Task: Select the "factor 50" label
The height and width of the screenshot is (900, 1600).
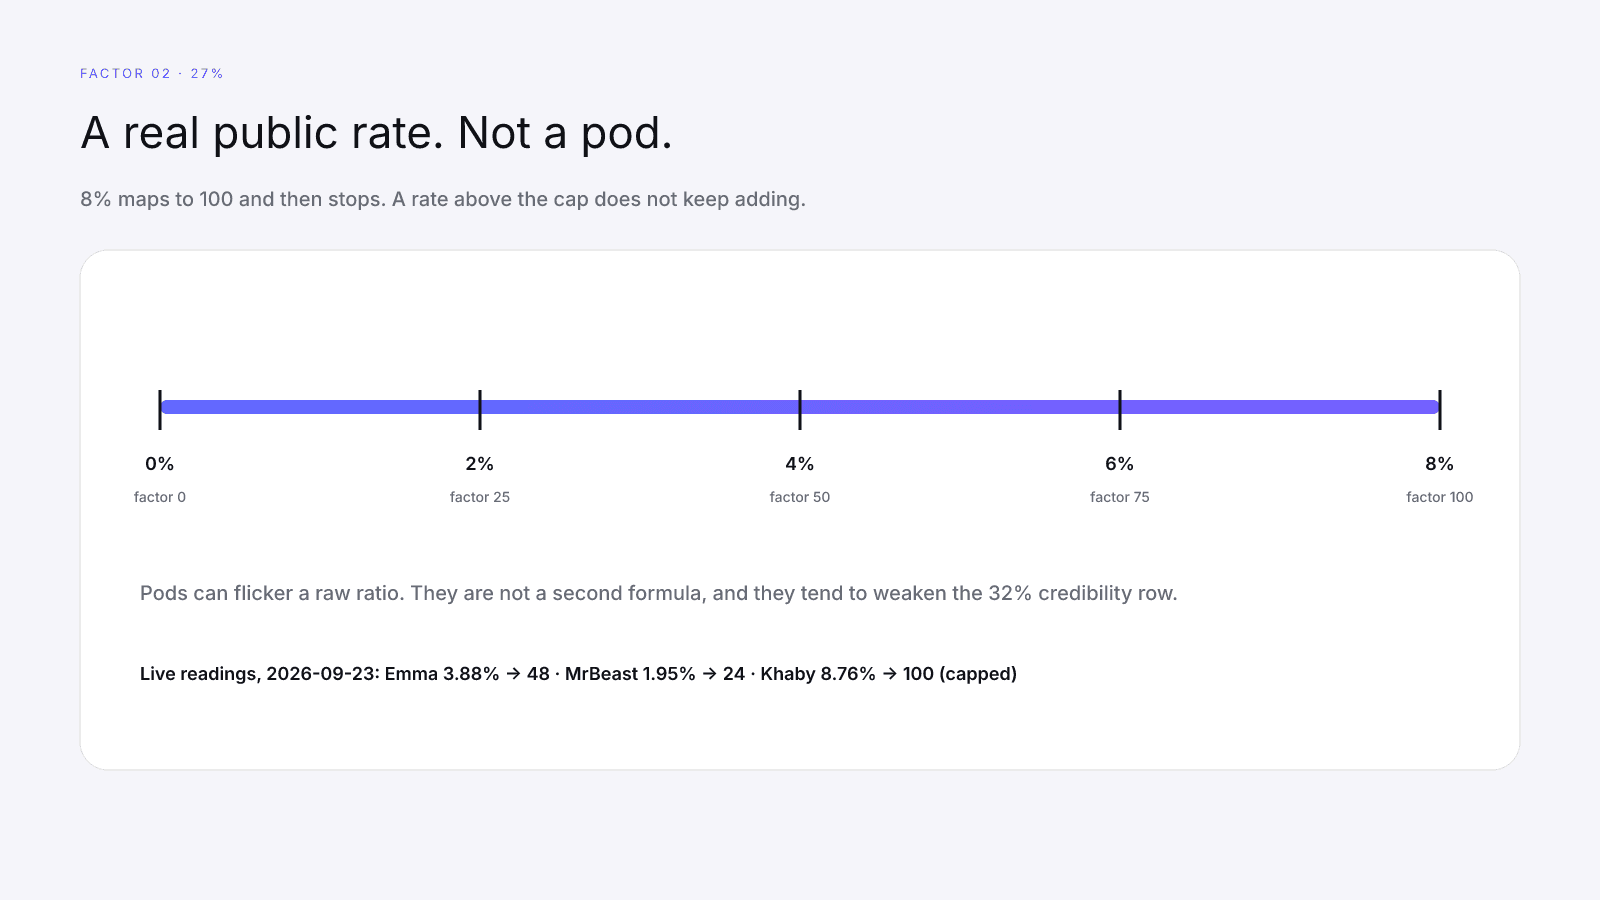Action: (800, 497)
